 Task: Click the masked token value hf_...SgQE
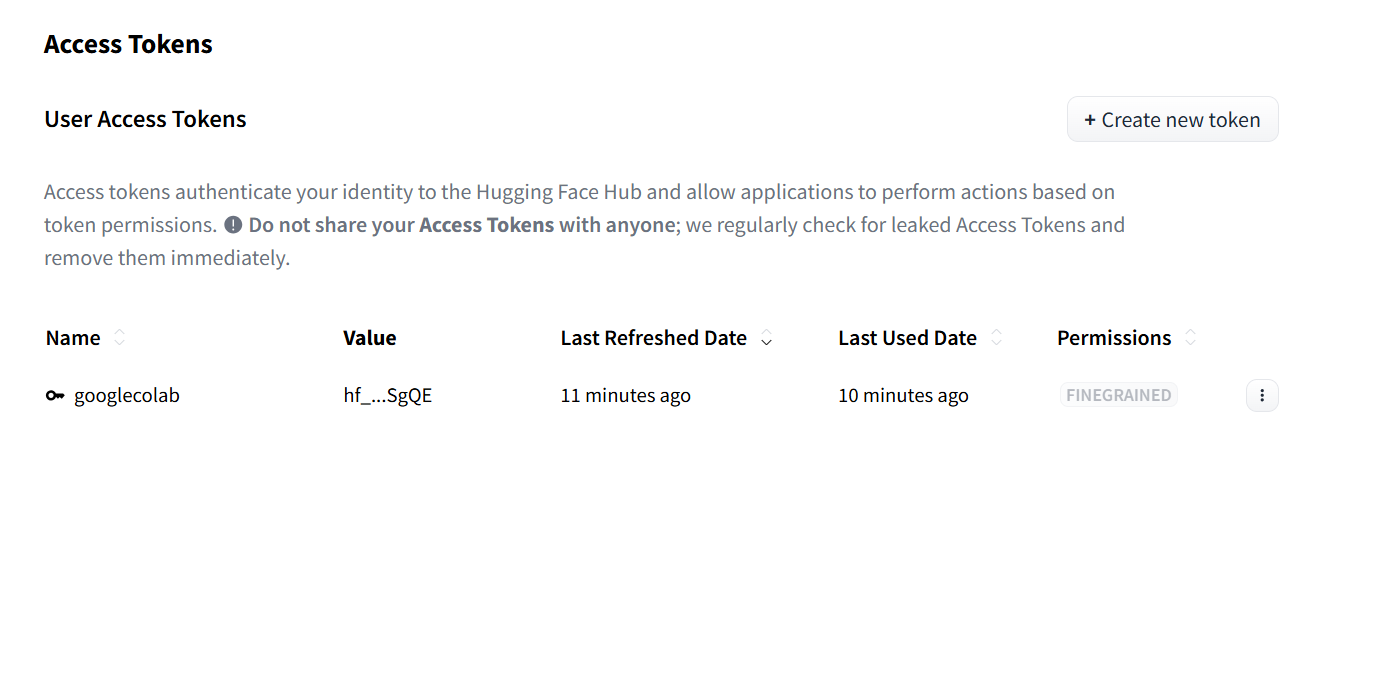coord(388,396)
